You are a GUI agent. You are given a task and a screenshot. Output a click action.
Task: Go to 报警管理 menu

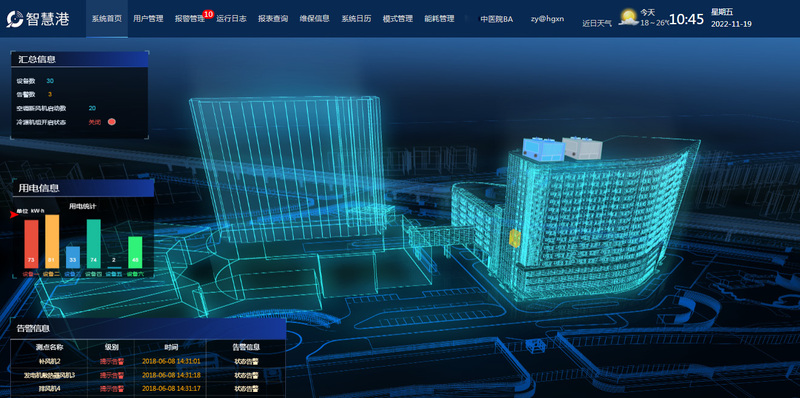pyautogui.click(x=190, y=19)
